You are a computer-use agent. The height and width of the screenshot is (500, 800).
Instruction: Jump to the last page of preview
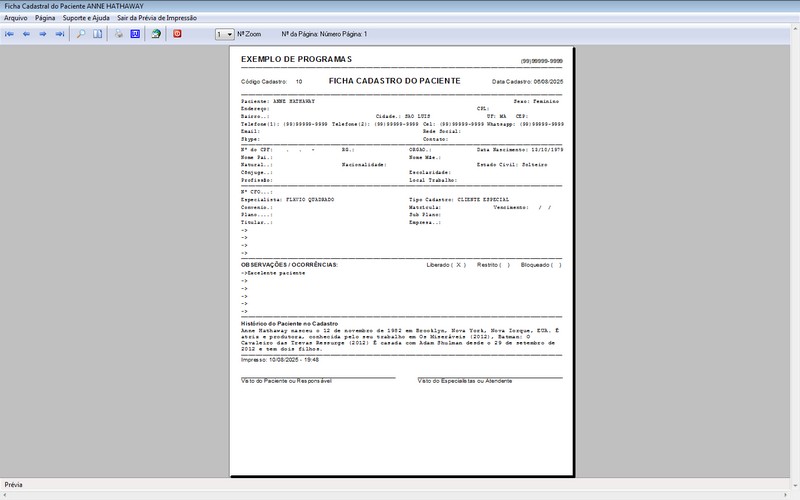click(x=60, y=34)
